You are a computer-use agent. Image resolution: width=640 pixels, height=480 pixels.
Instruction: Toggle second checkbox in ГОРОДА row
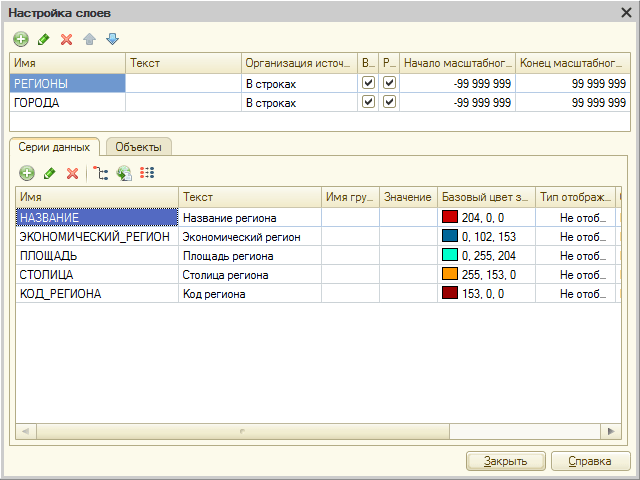[x=389, y=102]
